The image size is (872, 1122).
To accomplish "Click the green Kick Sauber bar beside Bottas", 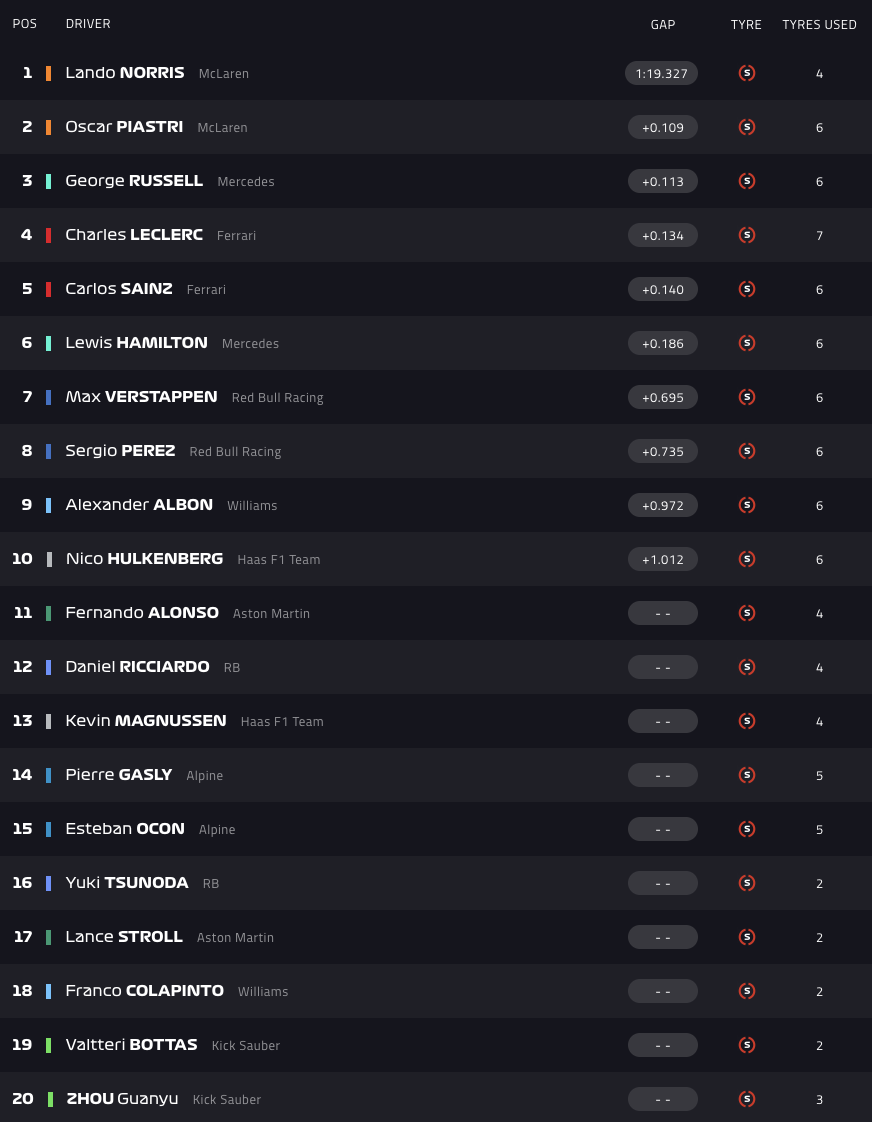I will (49, 1045).
